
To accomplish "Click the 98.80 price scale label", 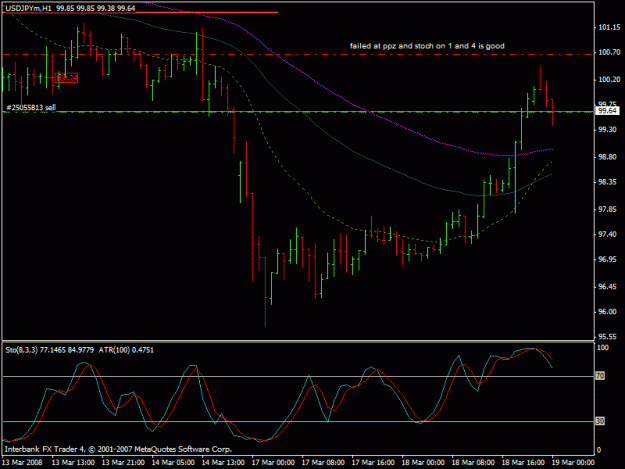I will tap(609, 157).
